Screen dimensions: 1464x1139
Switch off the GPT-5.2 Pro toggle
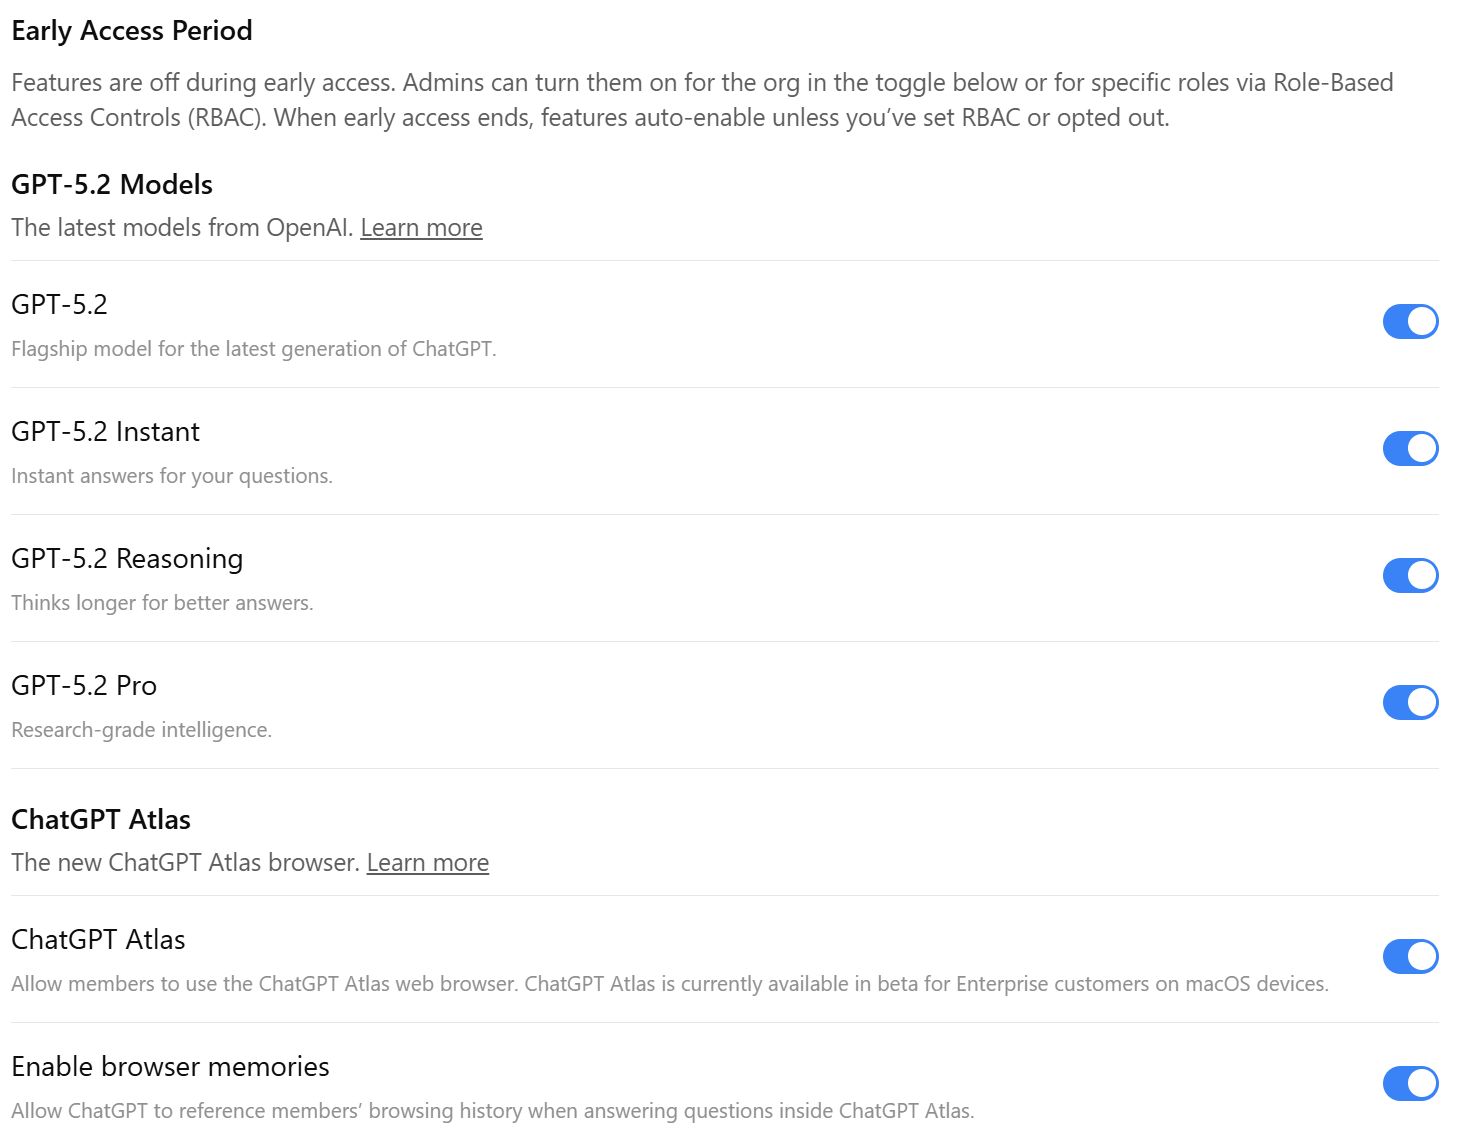pos(1410,703)
